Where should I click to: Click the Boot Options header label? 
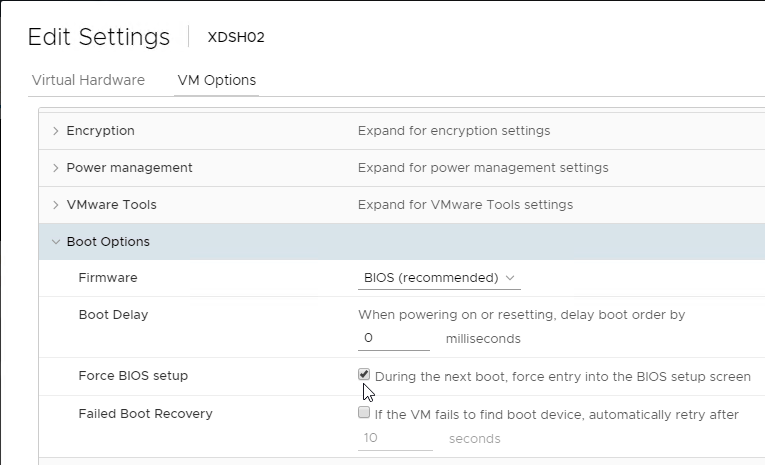tap(108, 242)
